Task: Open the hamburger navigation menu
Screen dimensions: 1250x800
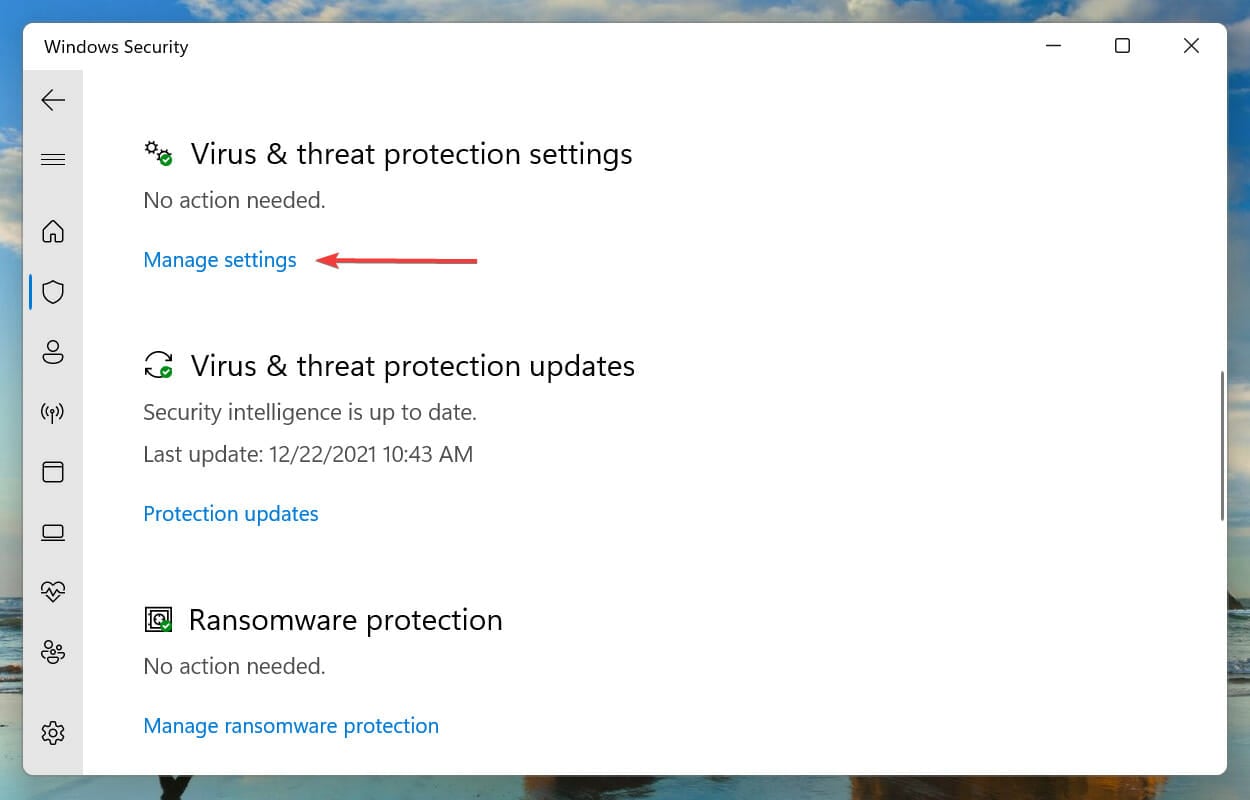Action: pos(53,160)
